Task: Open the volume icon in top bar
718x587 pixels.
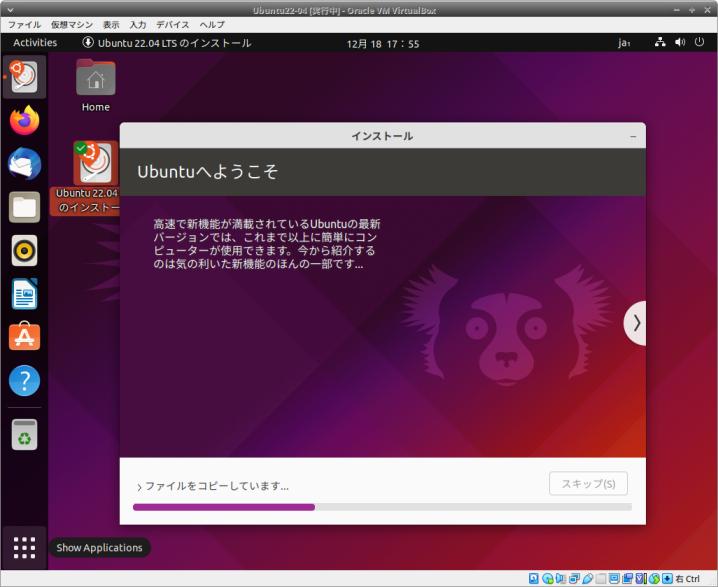Action: (680, 43)
